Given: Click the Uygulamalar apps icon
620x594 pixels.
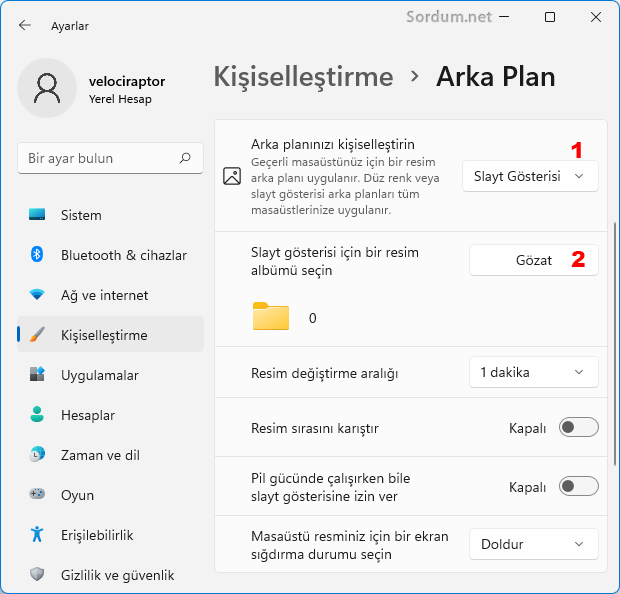Looking at the screenshot, I should coord(38,375).
